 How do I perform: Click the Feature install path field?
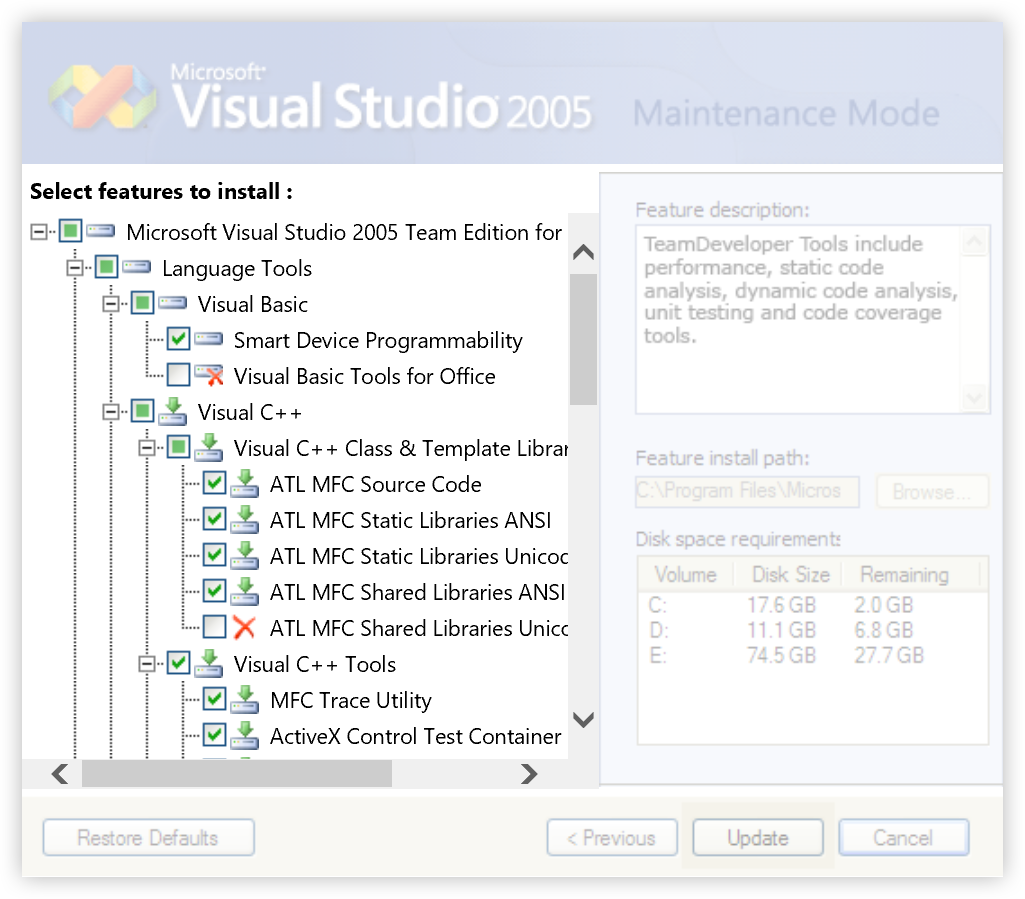point(747,491)
